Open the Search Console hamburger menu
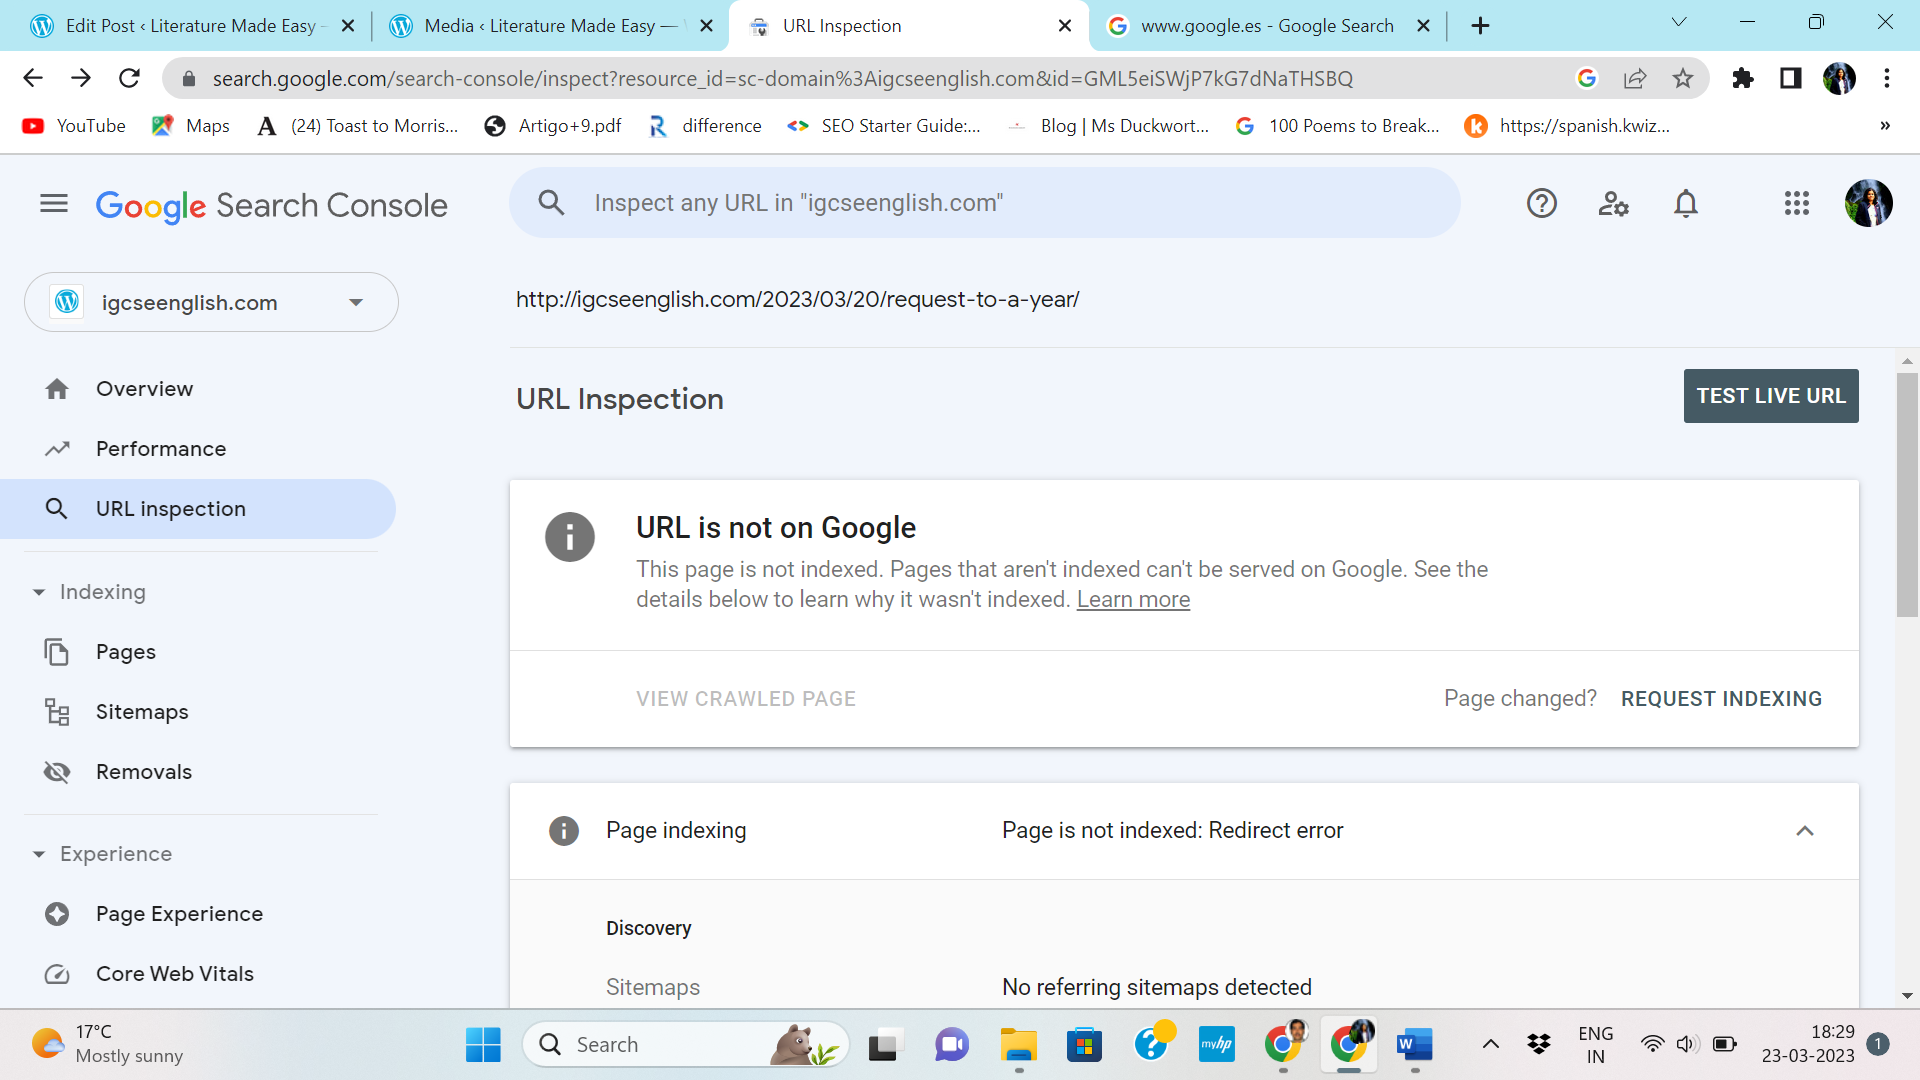 (x=54, y=204)
